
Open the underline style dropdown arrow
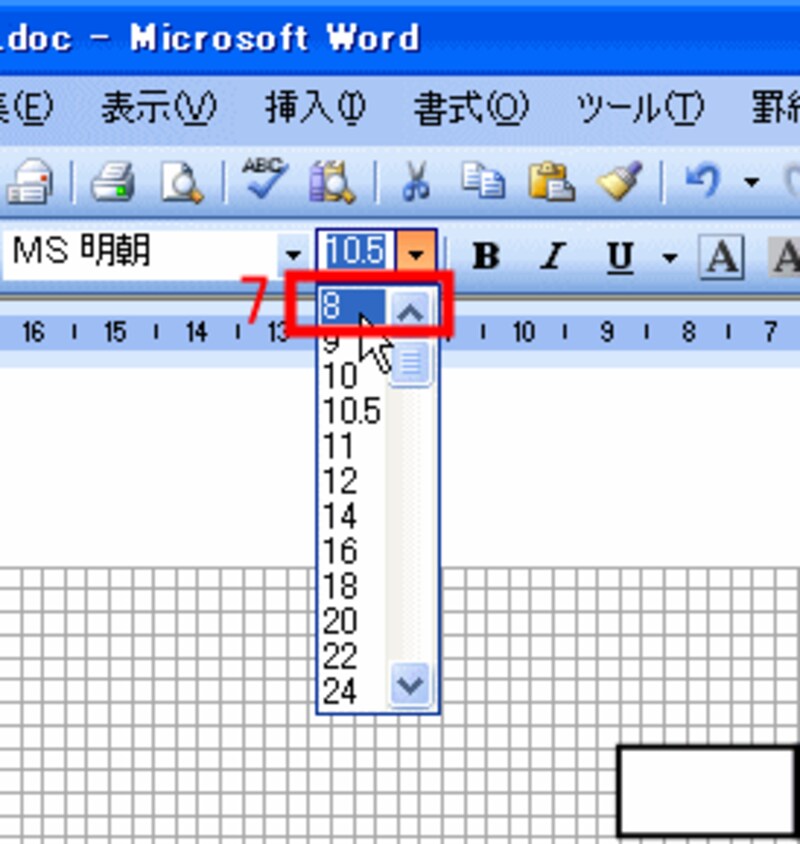(x=668, y=257)
